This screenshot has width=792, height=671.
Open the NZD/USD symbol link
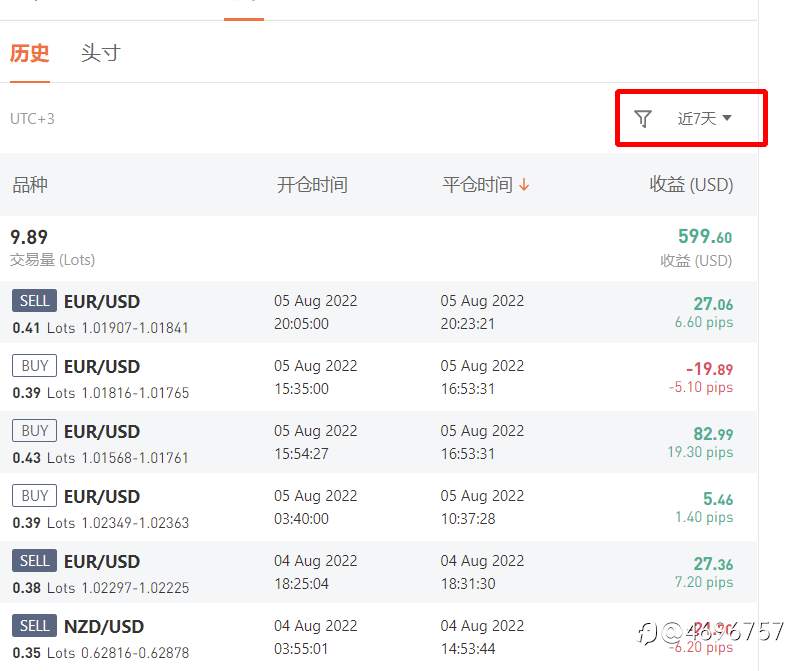coord(104,627)
